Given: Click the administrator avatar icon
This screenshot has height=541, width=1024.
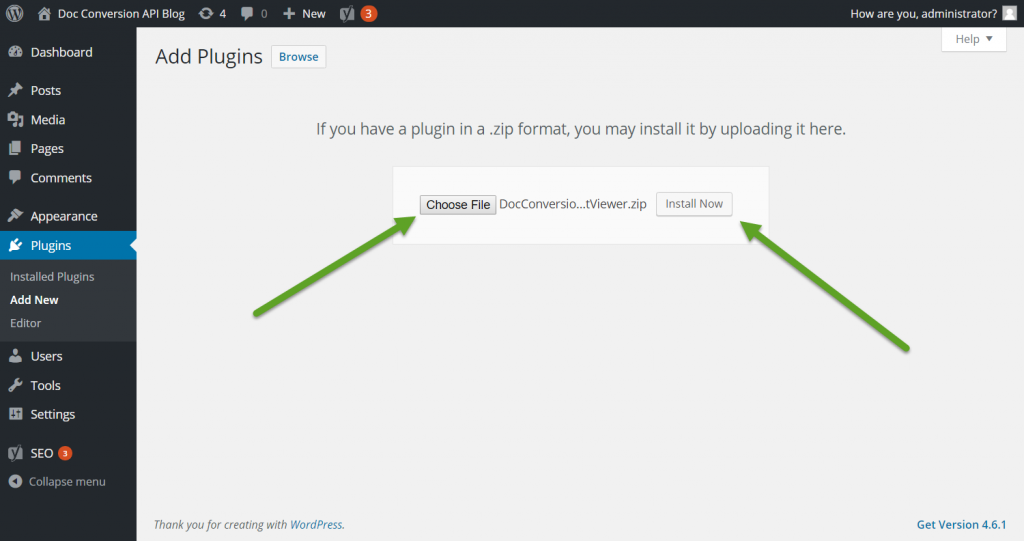Looking at the screenshot, I should 1009,13.
